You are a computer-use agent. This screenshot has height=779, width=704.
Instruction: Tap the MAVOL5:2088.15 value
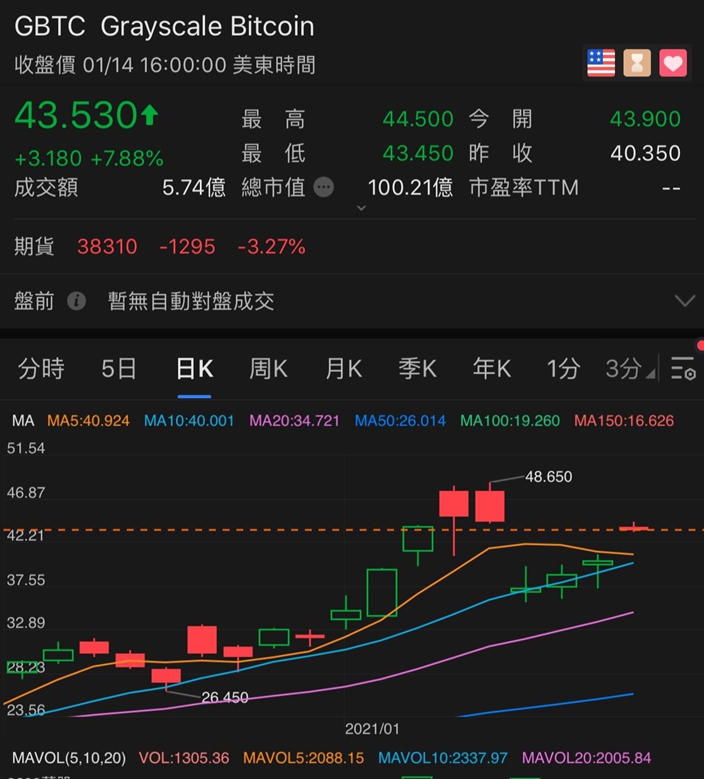coord(304,758)
